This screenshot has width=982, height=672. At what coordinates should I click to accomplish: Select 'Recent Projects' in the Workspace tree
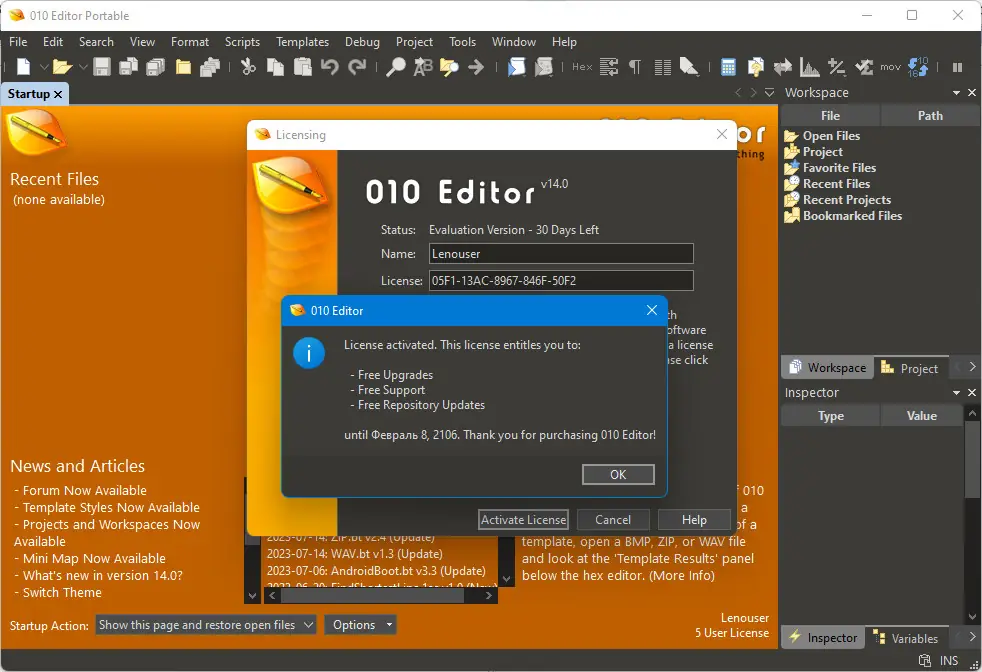[x=847, y=200]
